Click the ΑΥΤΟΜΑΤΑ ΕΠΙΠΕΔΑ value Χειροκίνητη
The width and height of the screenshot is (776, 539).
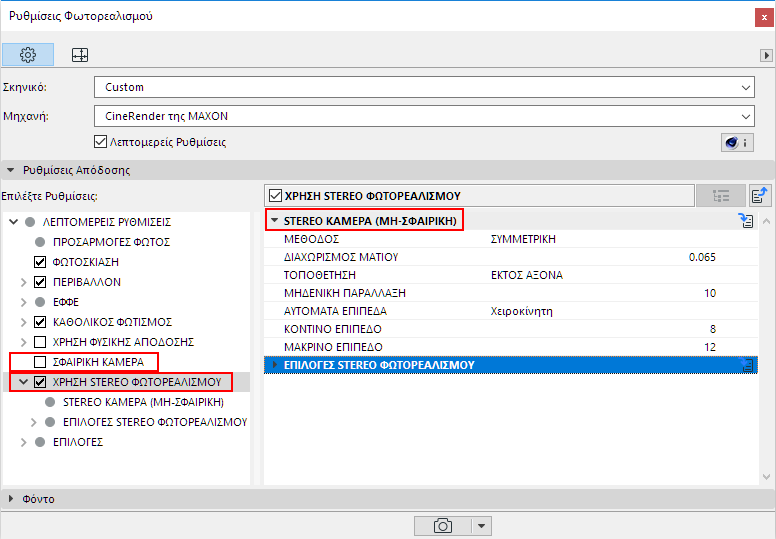pos(521,311)
